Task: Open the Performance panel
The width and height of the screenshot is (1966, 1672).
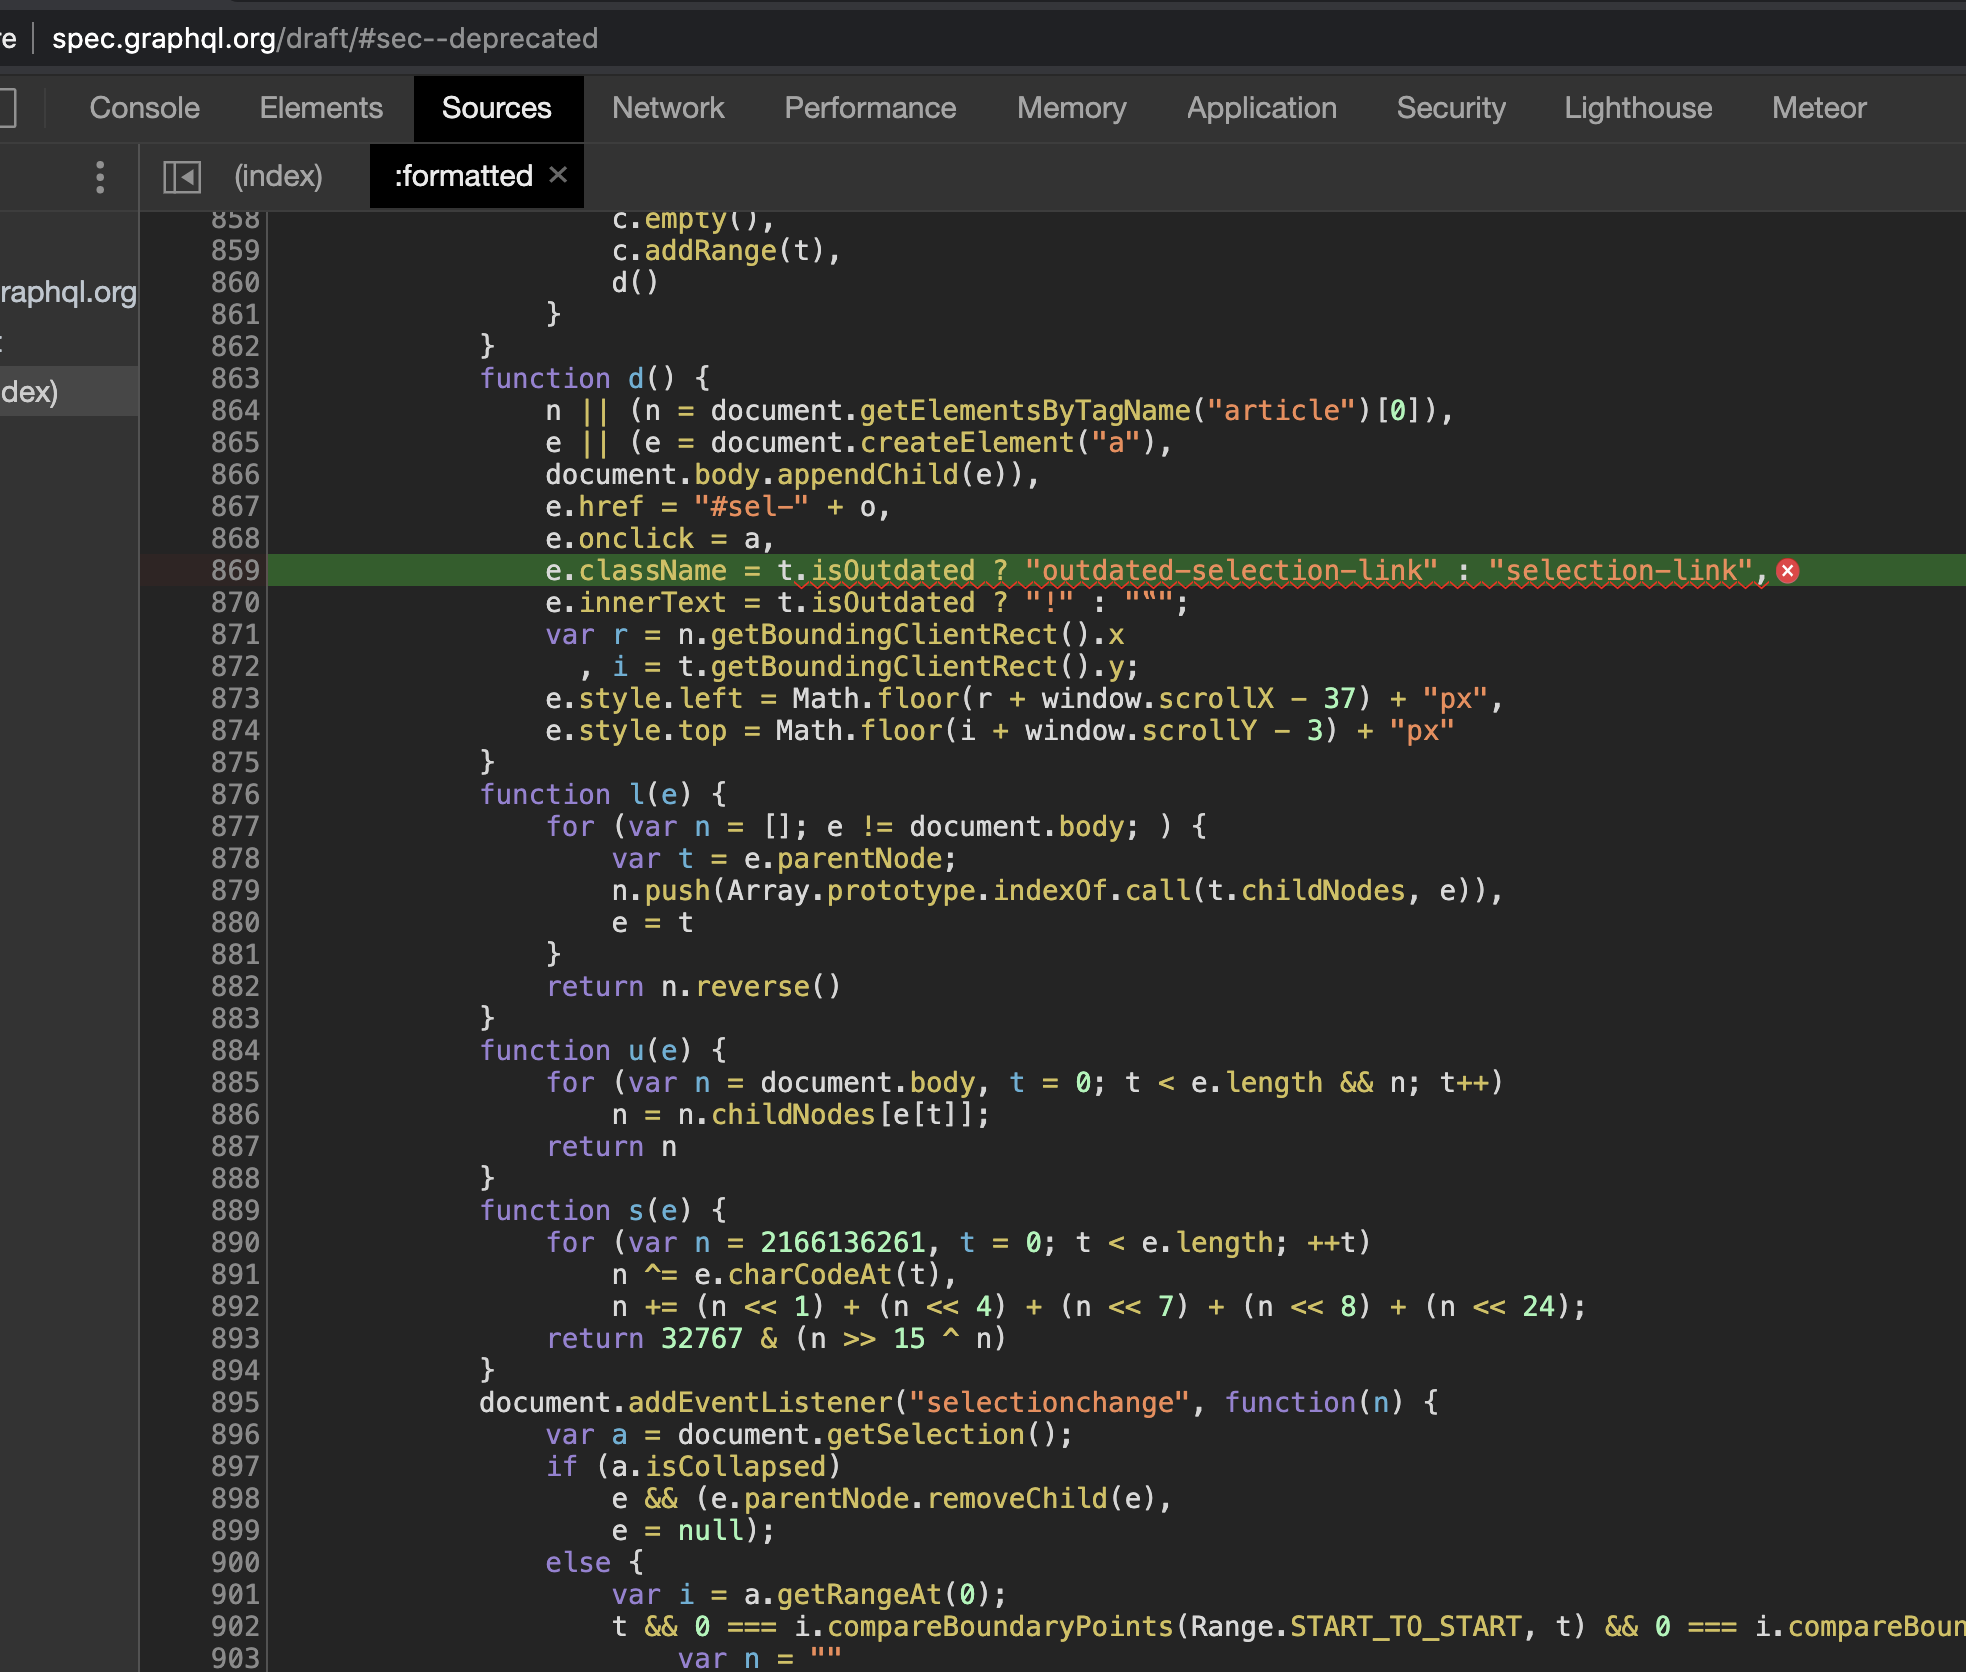Action: coord(870,108)
